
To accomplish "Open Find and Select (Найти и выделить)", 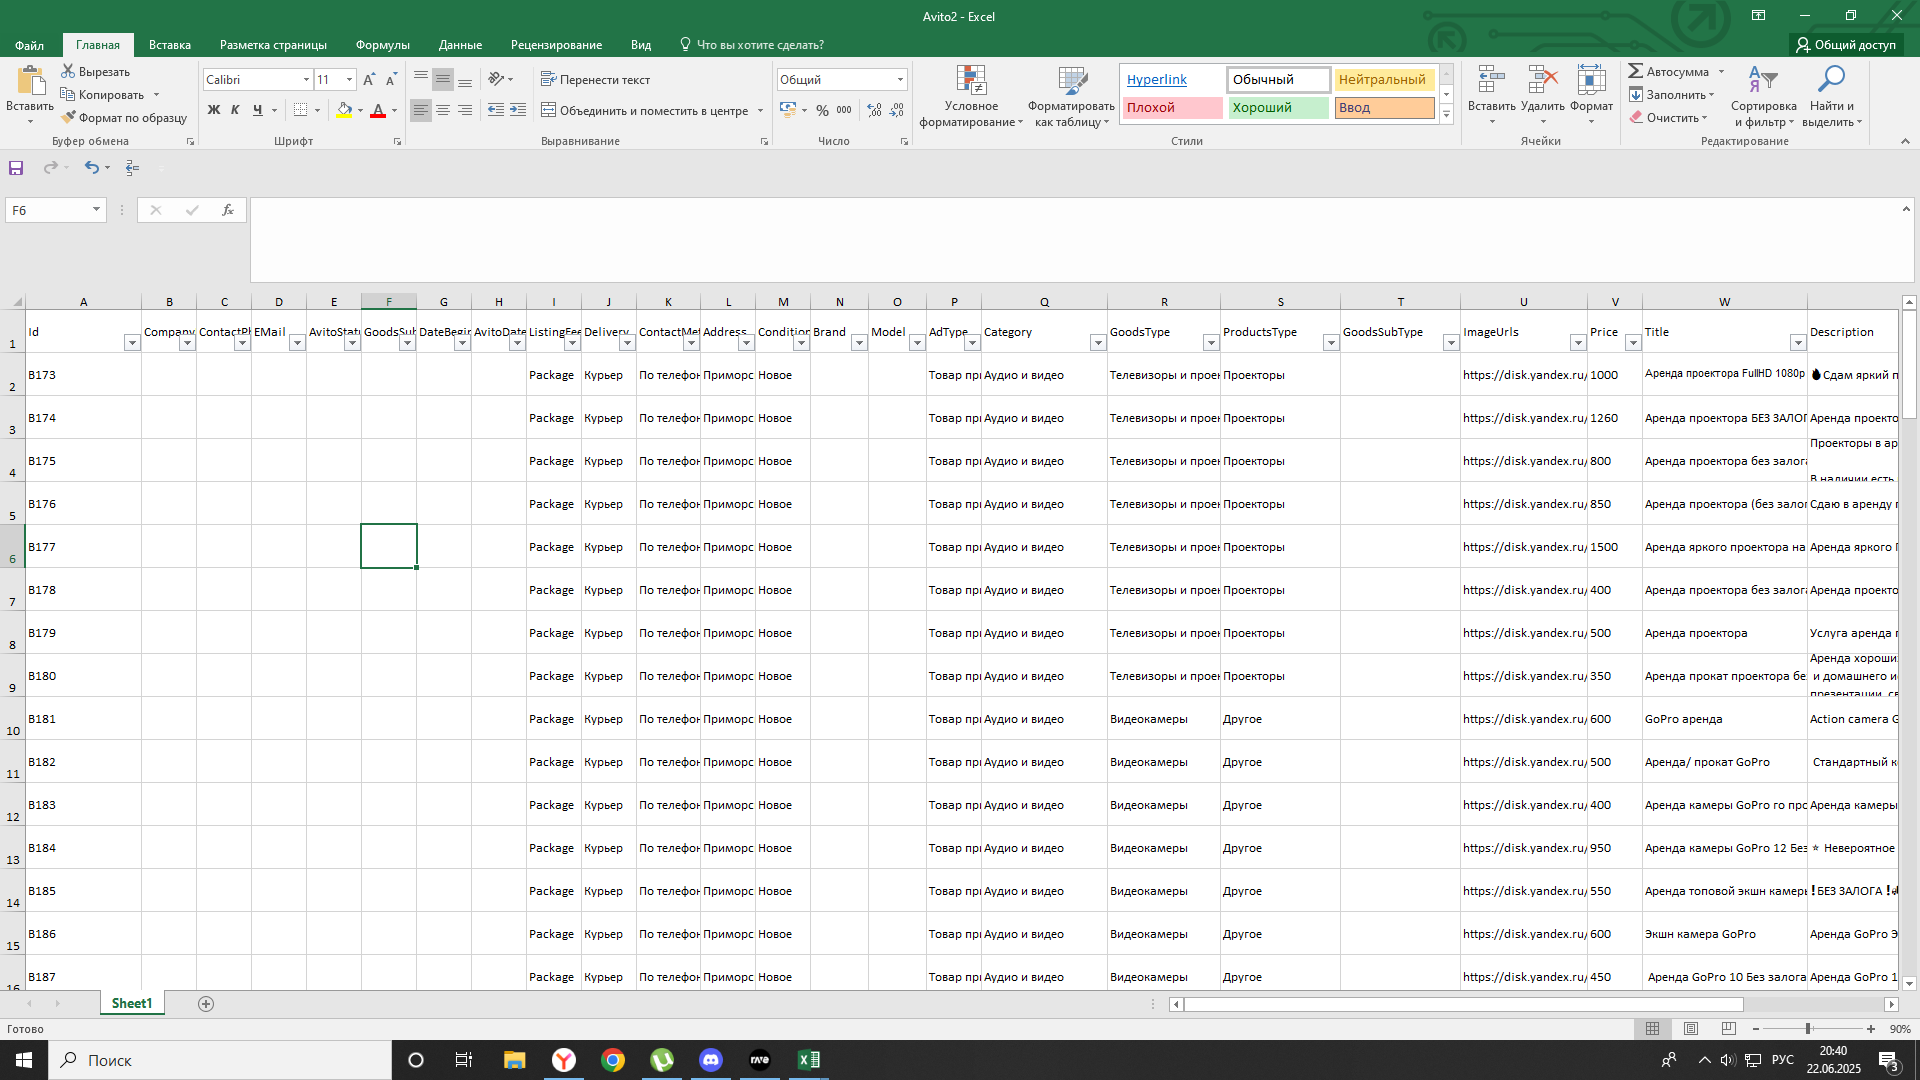I will (1832, 97).
